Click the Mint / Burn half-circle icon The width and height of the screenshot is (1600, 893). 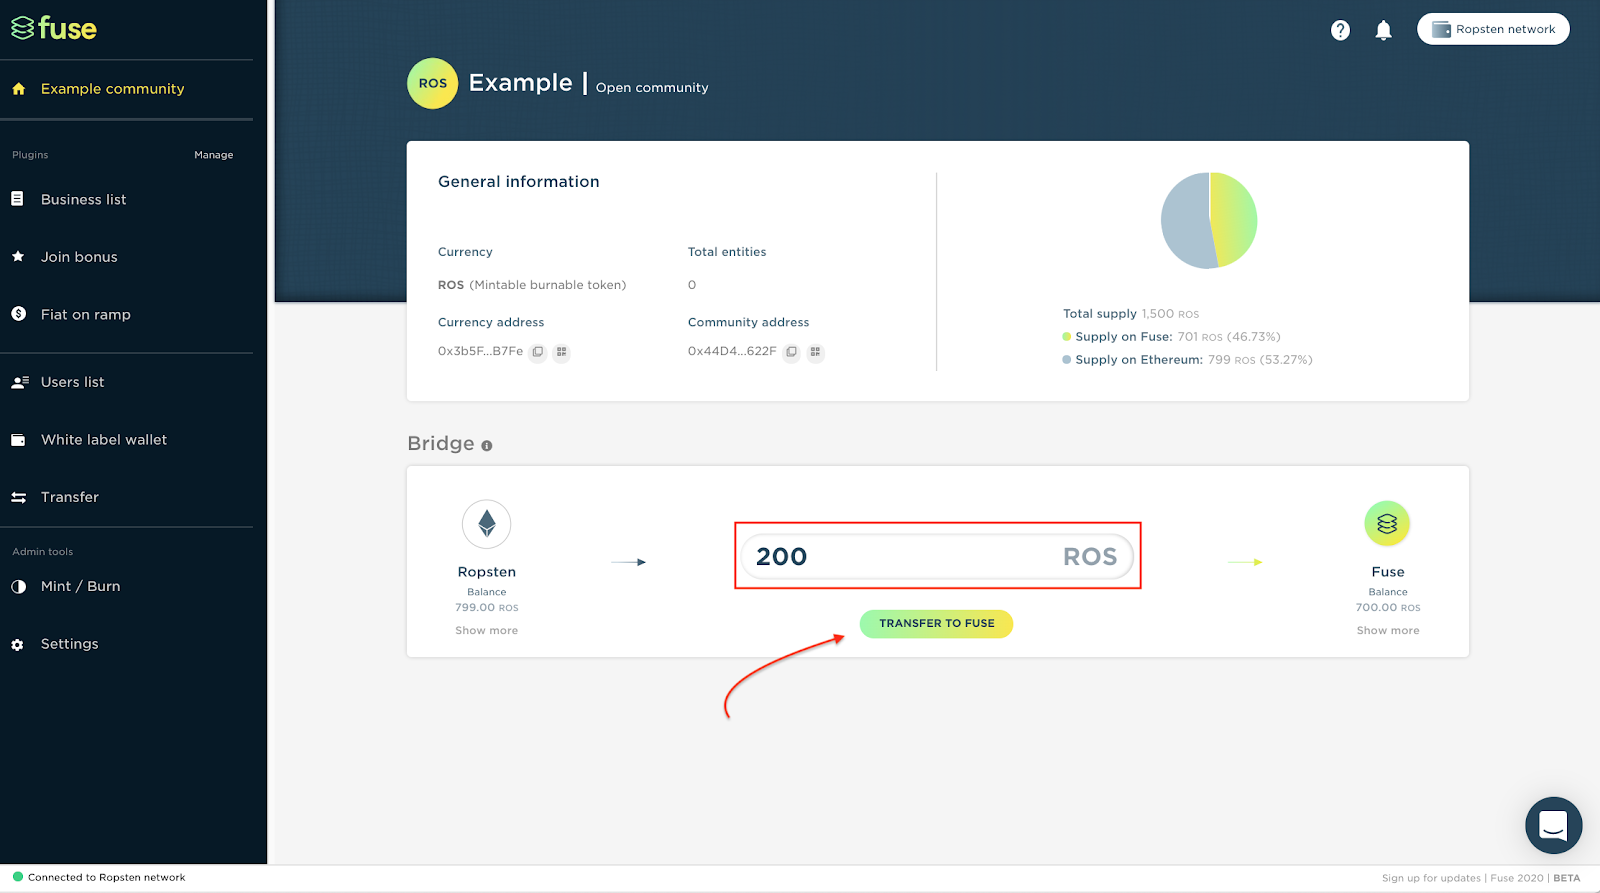pyautogui.click(x=18, y=587)
